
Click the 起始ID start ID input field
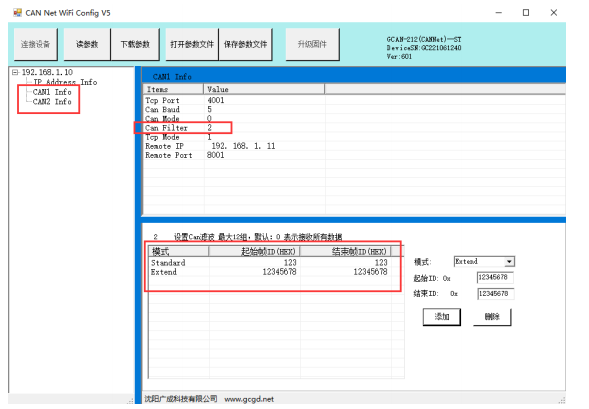(x=495, y=278)
